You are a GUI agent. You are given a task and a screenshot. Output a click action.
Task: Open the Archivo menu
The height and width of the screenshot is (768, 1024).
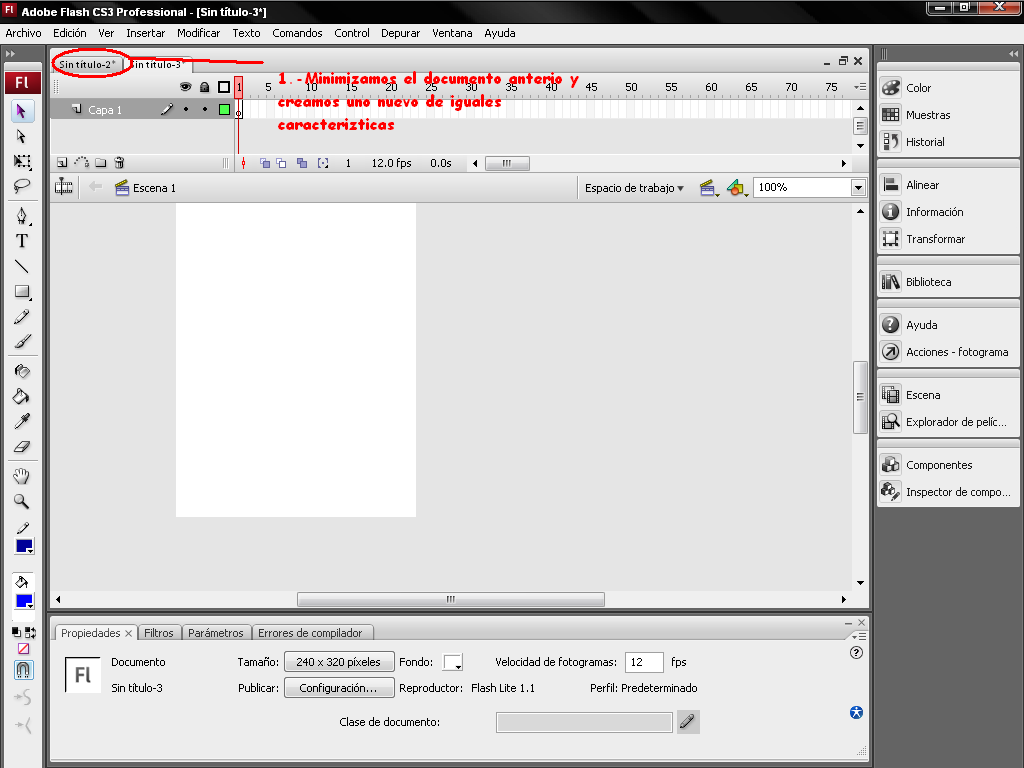point(24,33)
